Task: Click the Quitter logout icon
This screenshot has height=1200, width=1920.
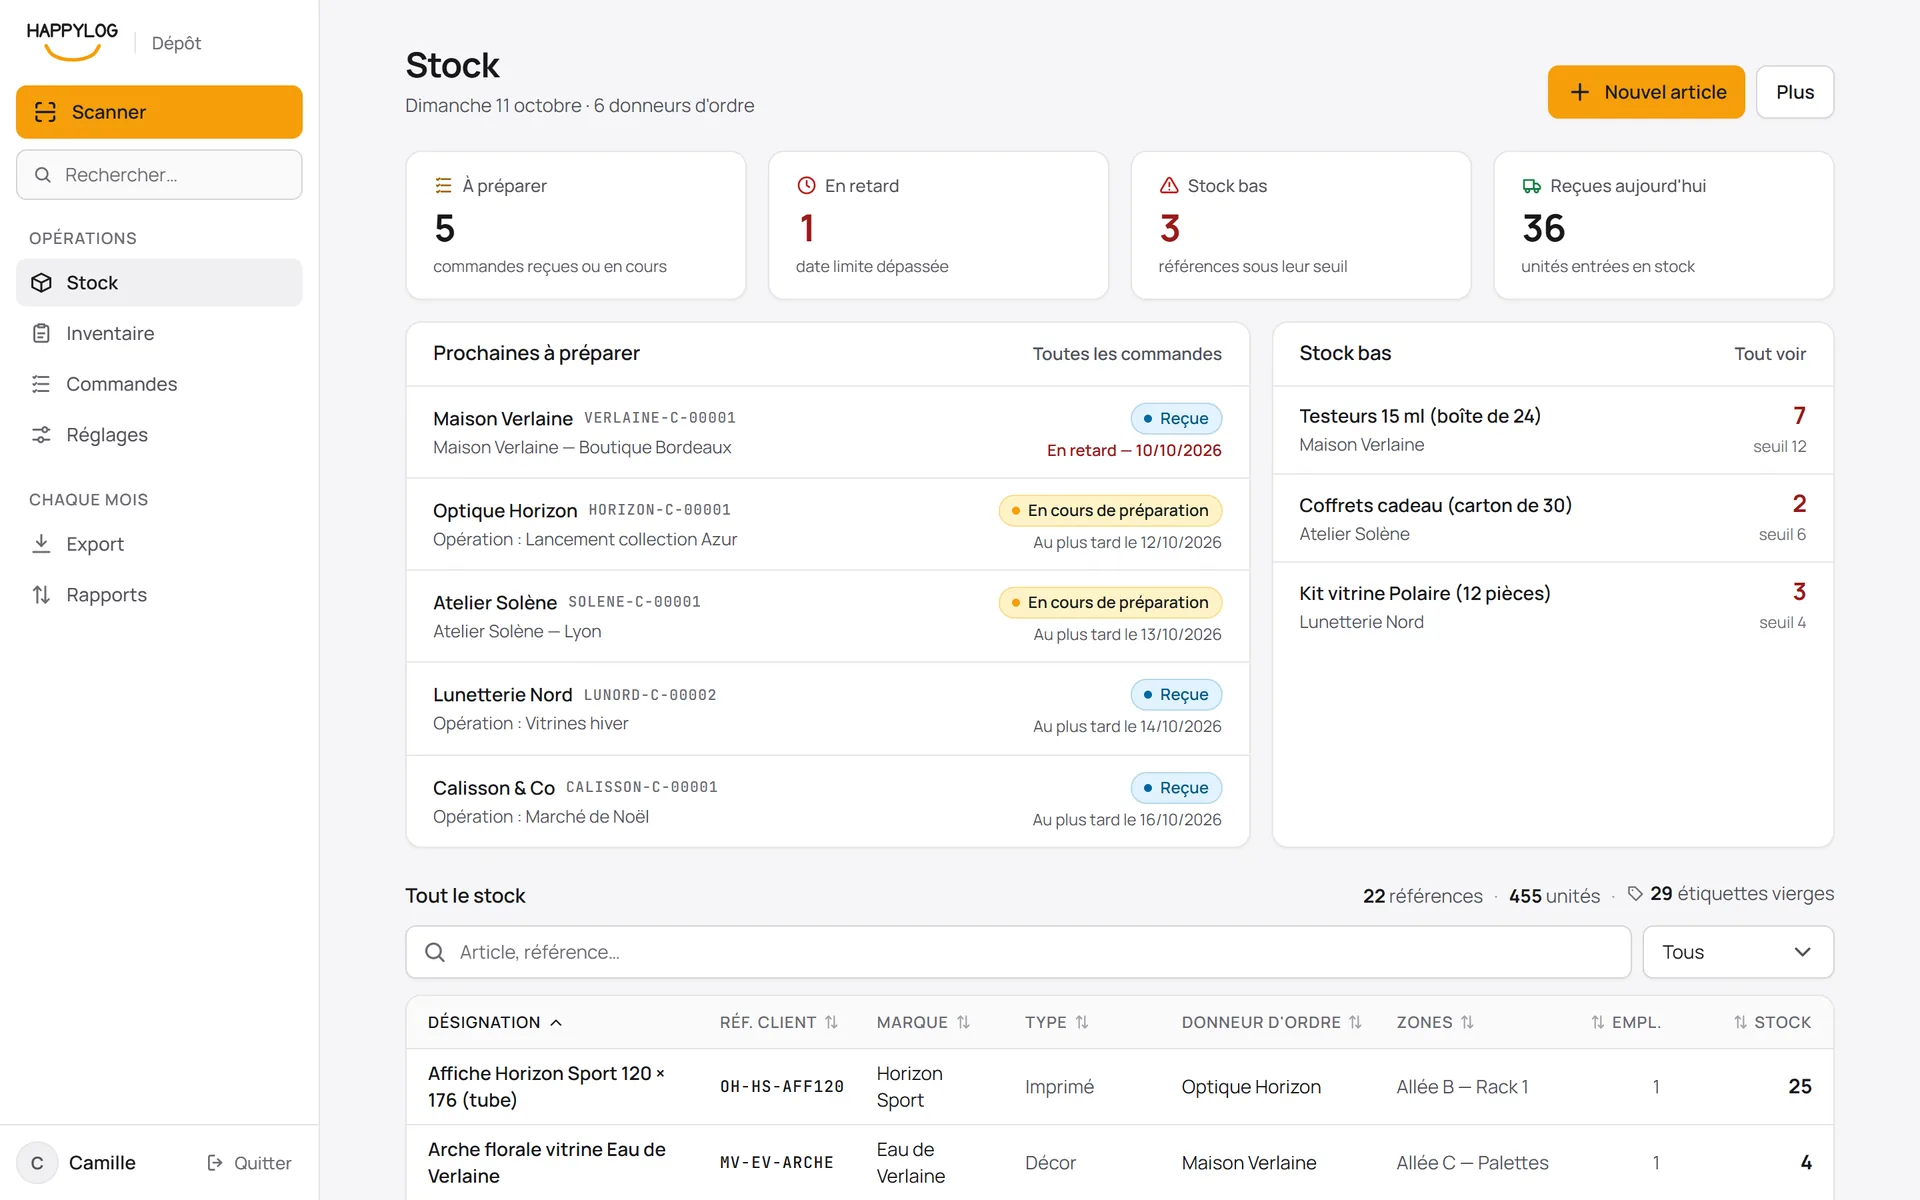Action: coord(215,1163)
